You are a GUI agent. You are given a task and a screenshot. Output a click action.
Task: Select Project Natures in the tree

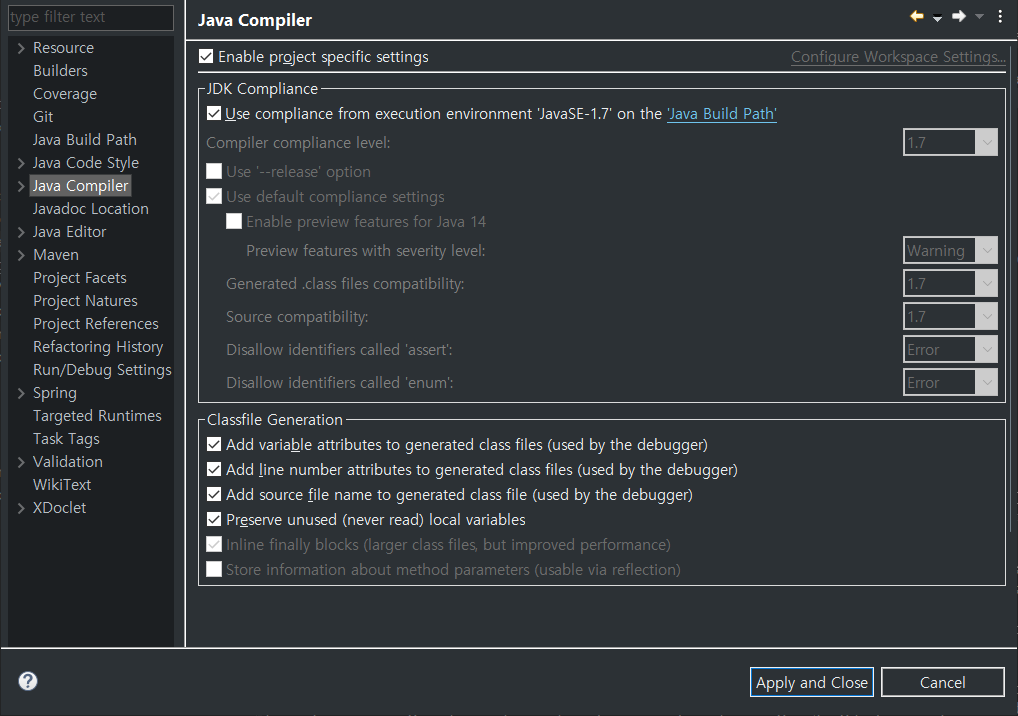point(85,301)
